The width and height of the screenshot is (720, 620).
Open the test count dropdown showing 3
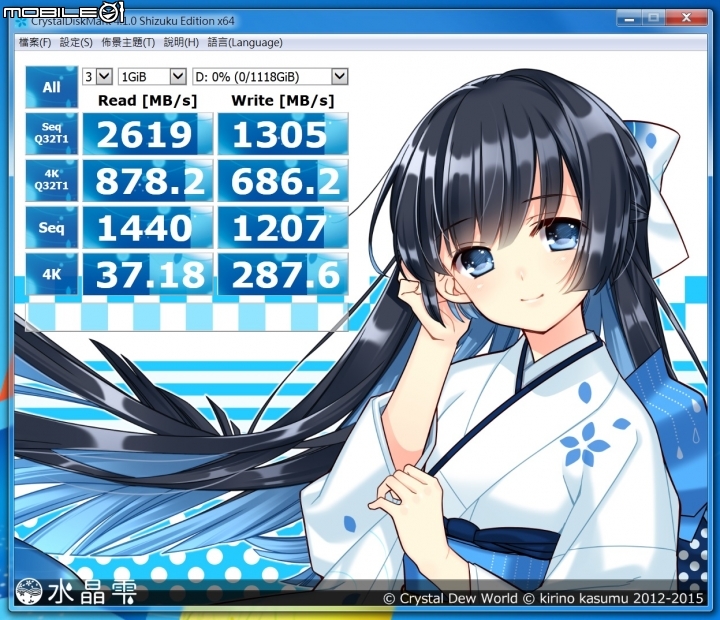click(x=97, y=77)
